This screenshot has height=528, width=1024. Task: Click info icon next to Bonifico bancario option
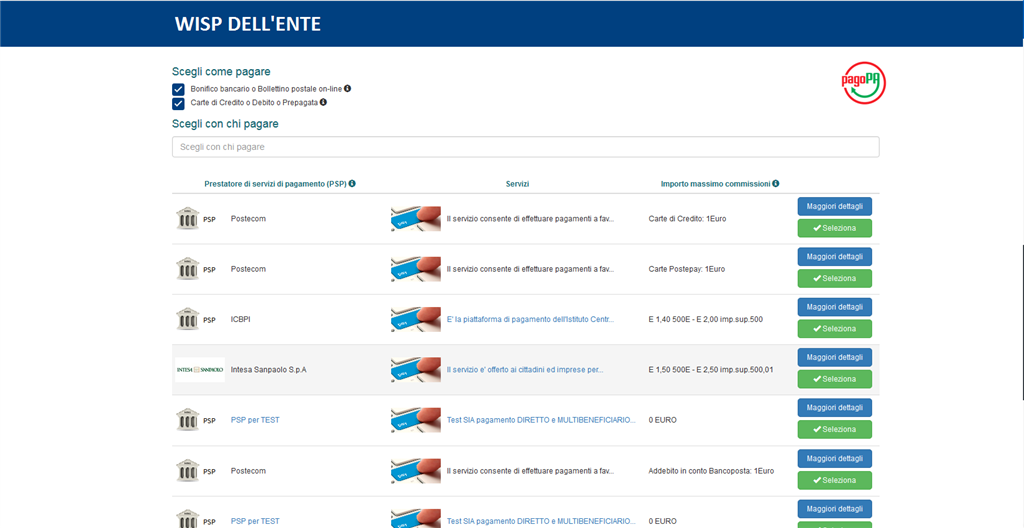348,89
